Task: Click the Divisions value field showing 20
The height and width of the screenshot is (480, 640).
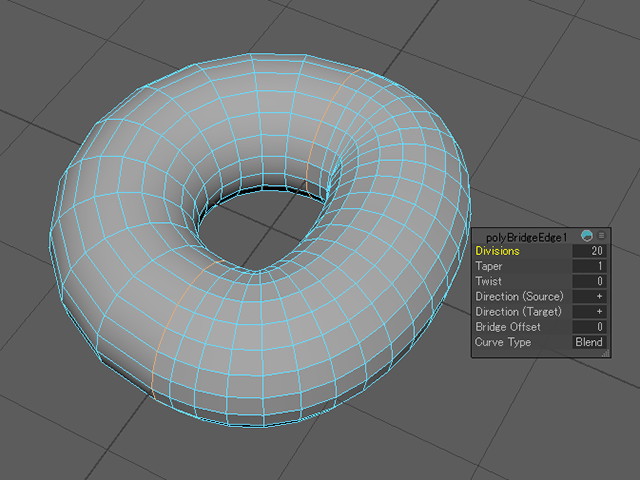Action: [589, 251]
